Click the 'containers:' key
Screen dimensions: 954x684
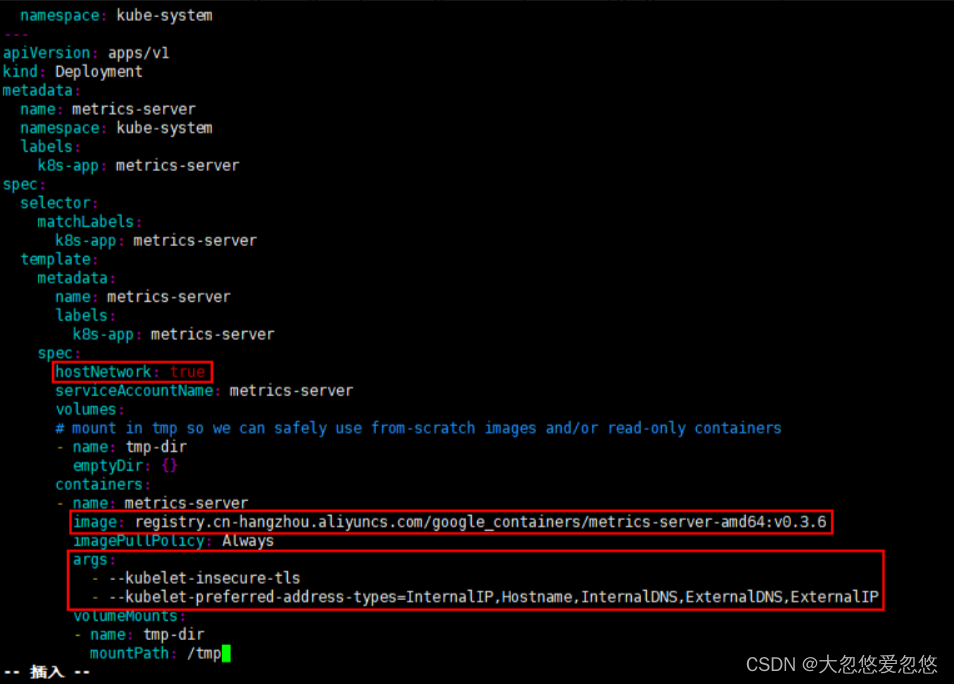(x=103, y=485)
